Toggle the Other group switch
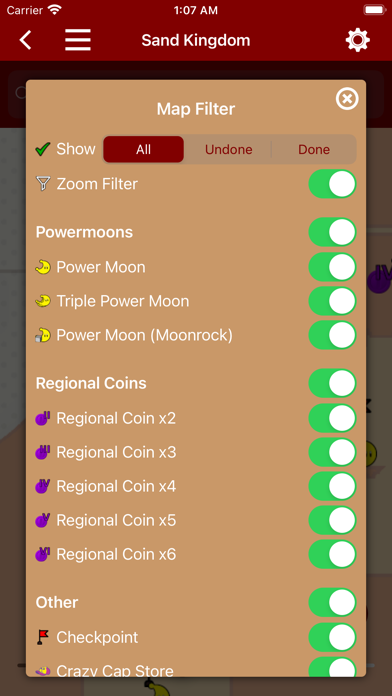The height and width of the screenshot is (696, 392). pos(333,602)
